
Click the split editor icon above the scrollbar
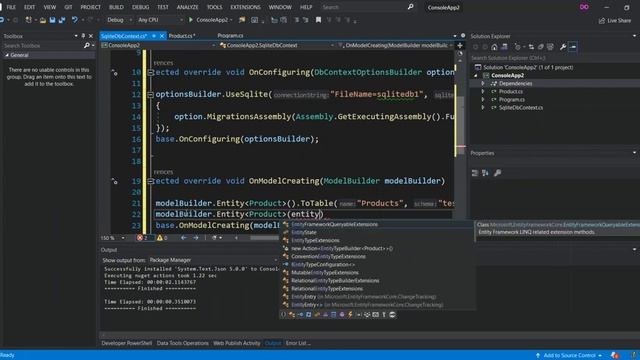click(x=460, y=46)
